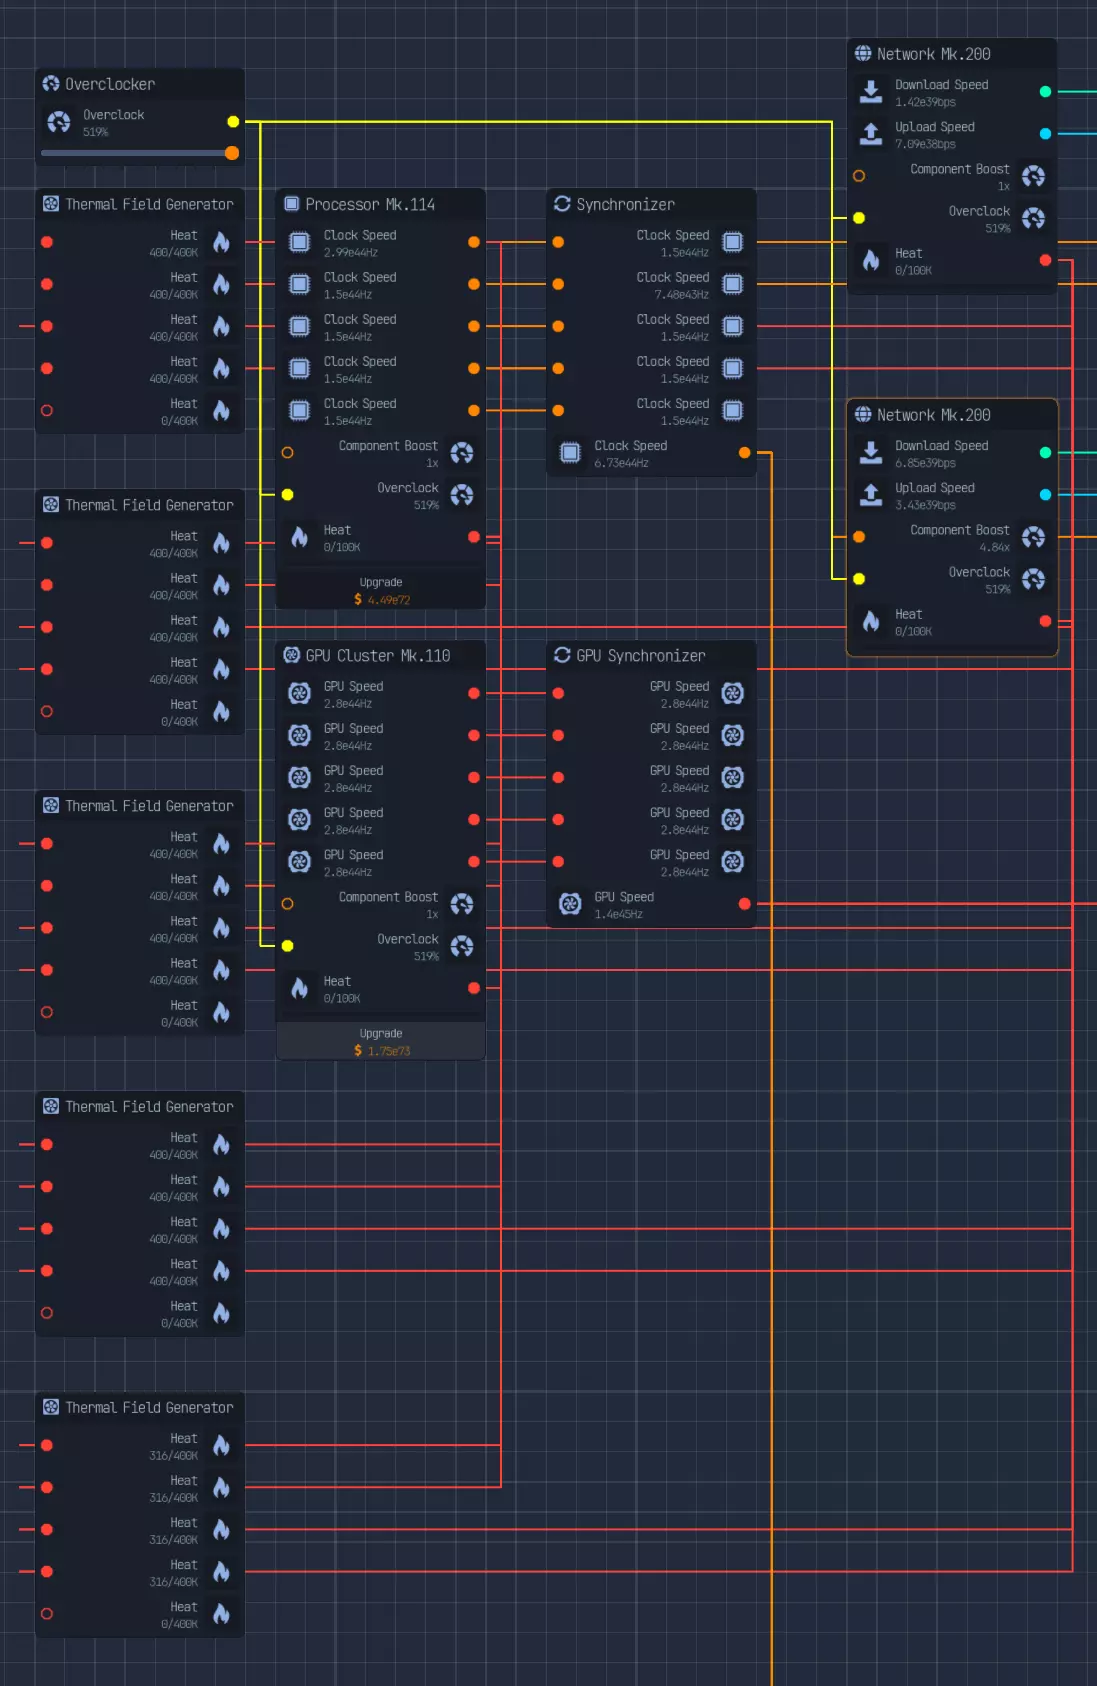Buy the GPU Cluster upgrade costing $1.75e73
The height and width of the screenshot is (1686, 1097).
(x=381, y=1042)
